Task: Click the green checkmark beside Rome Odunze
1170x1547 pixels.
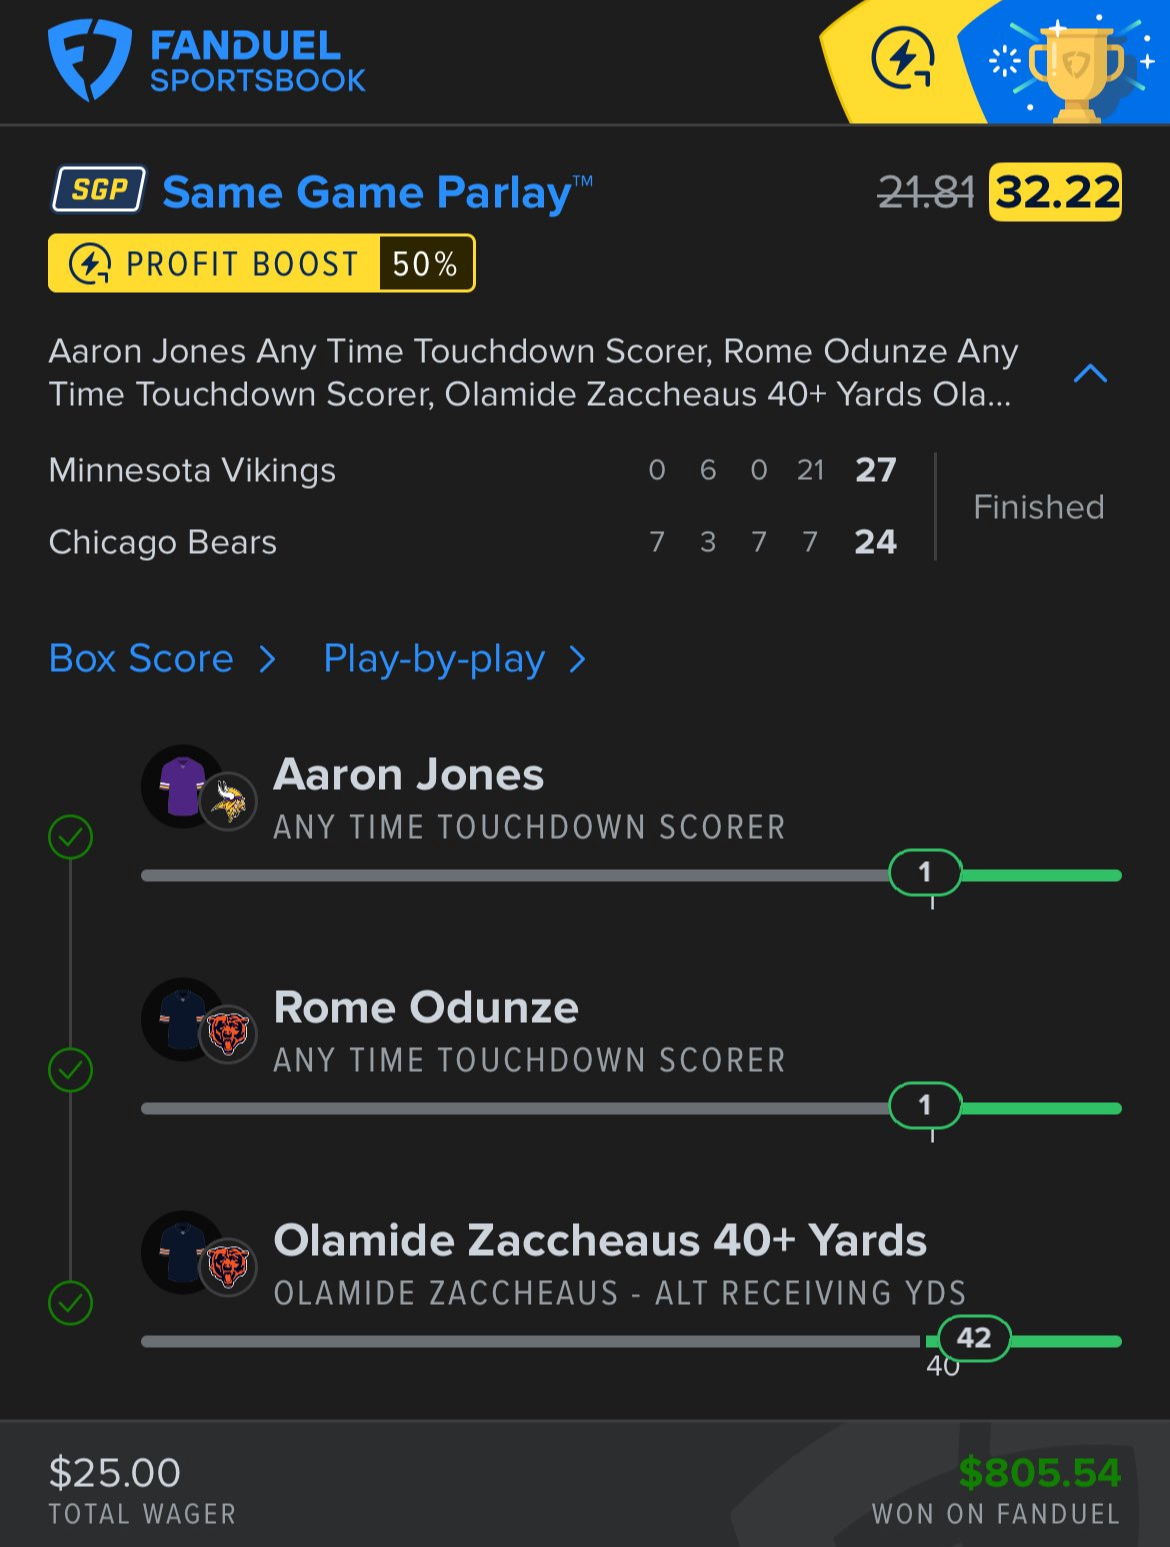Action: pos(71,1070)
